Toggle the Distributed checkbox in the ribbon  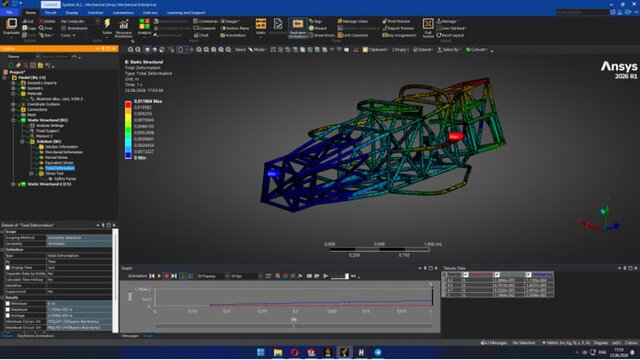point(64,28)
